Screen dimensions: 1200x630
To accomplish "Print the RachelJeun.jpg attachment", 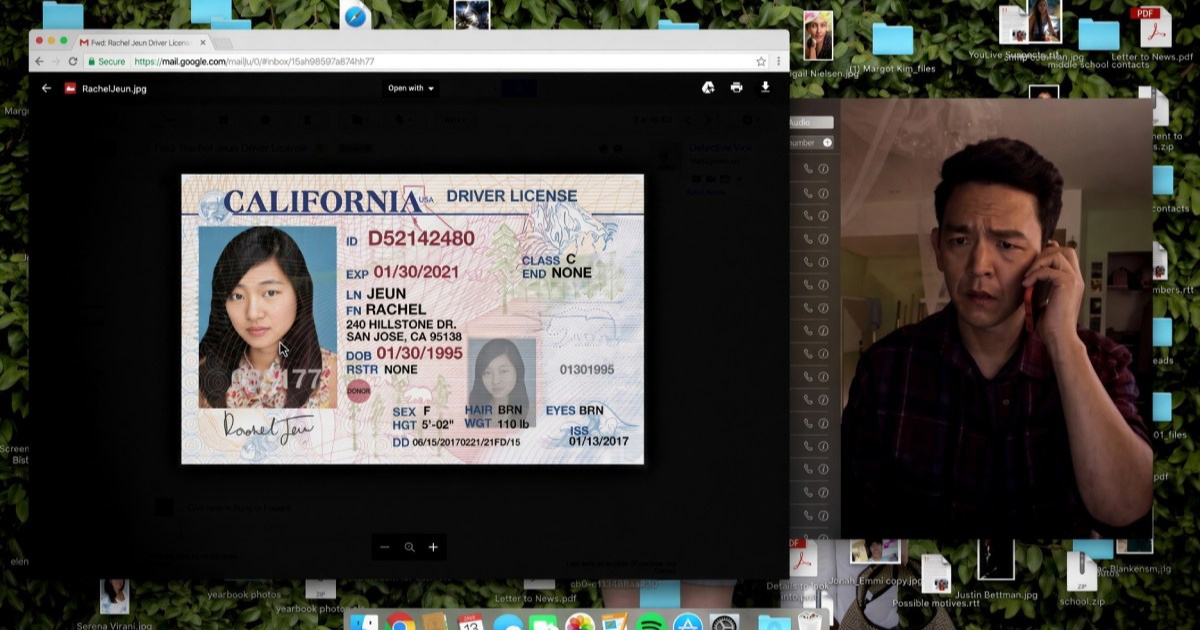I will [737, 87].
